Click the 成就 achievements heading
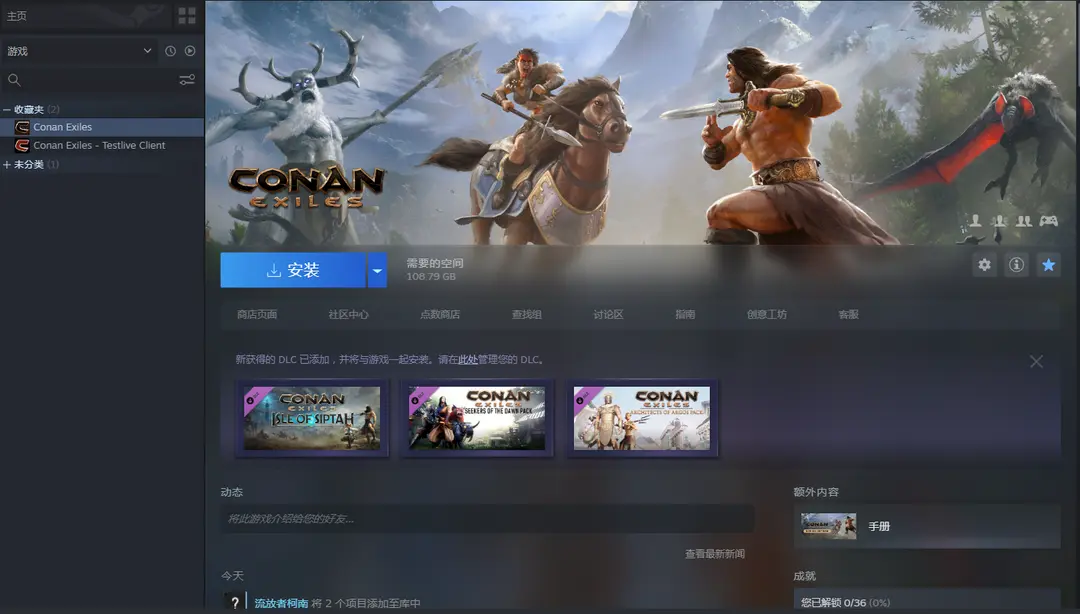The image size is (1080, 614). pos(804,575)
